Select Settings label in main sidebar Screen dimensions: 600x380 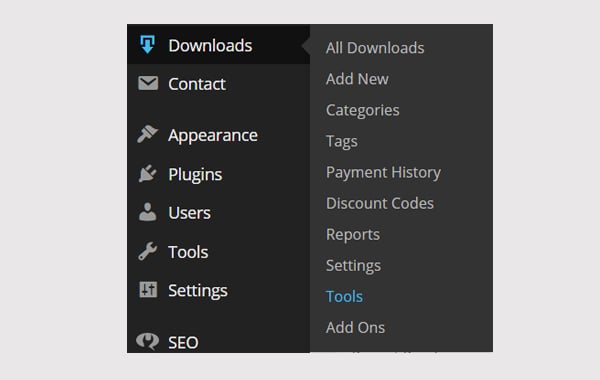click(x=198, y=291)
